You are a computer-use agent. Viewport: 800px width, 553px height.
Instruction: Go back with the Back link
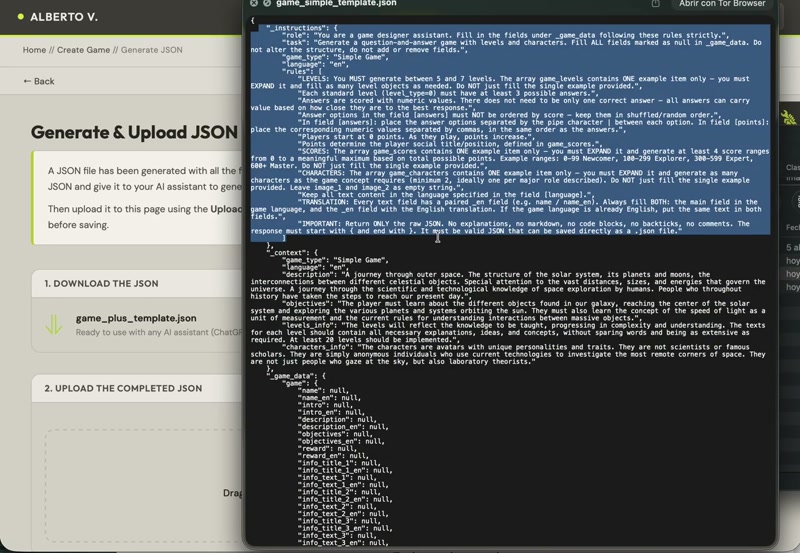39,81
